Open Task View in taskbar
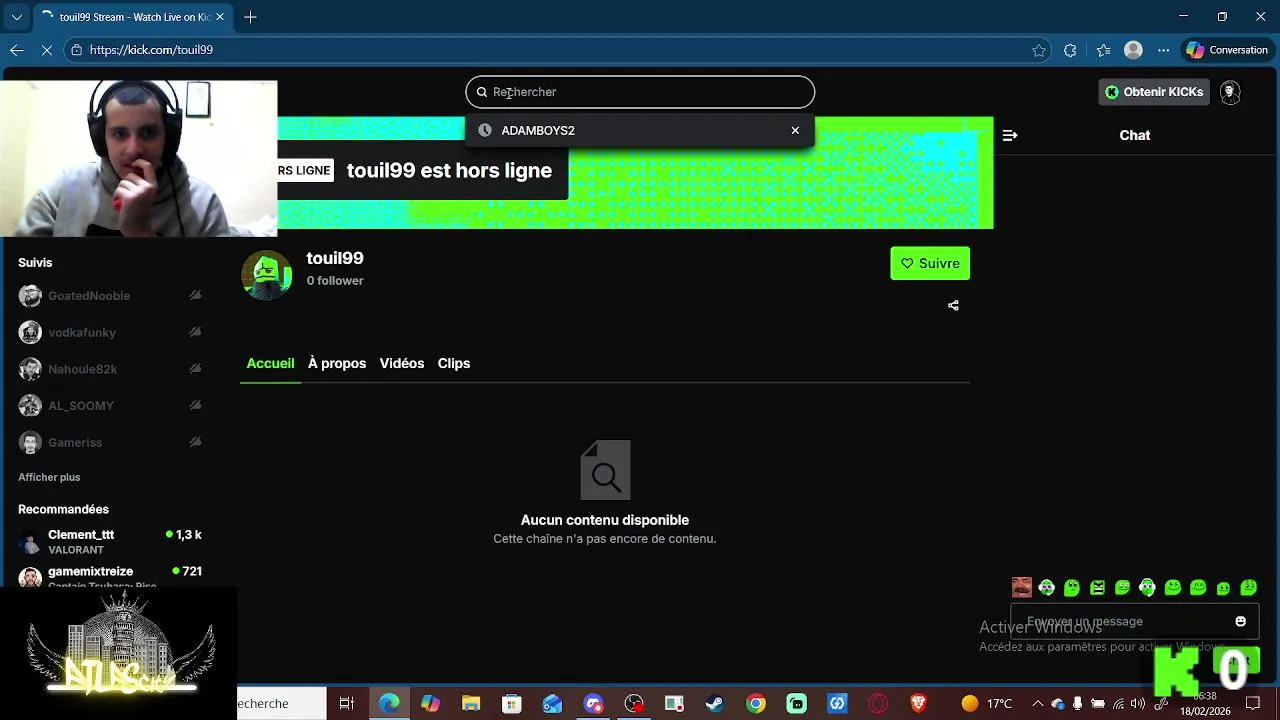Image resolution: width=1280 pixels, height=720 pixels. pyautogui.click(x=346, y=704)
